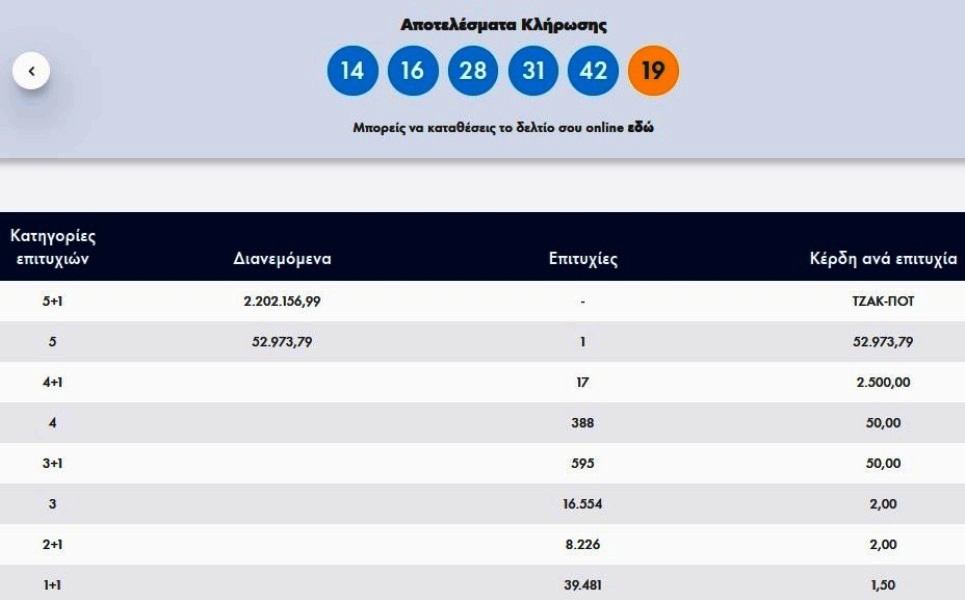This screenshot has width=965, height=600.
Task: Click the 'Επιτυχίες' column header
Action: pyautogui.click(x=583, y=259)
